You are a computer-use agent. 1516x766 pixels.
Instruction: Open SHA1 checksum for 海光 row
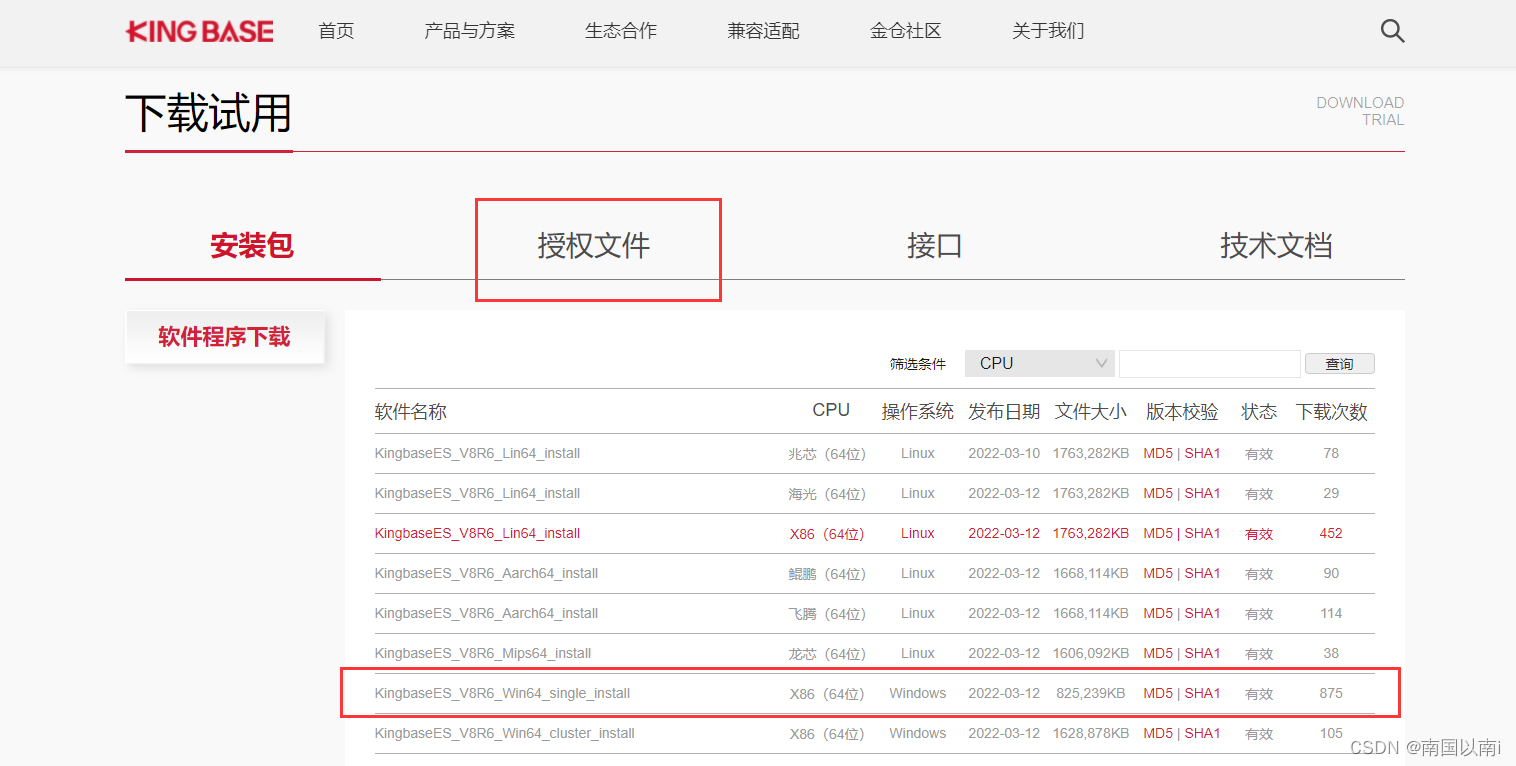coord(1203,493)
